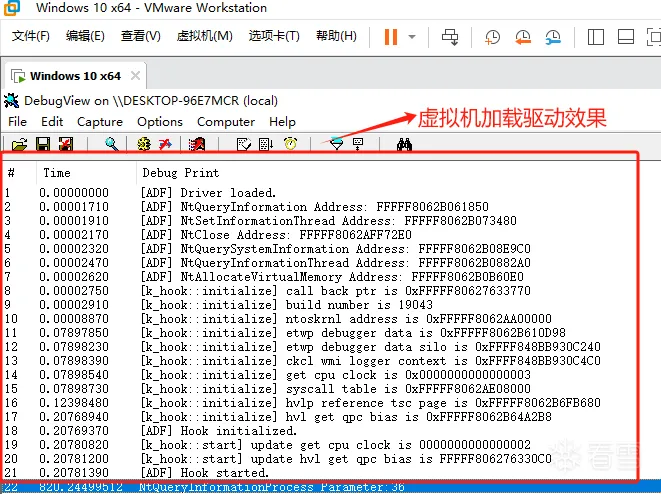Image resolution: width=661 pixels, height=494 pixels.
Task: Select the 'ntoskrnl address is' log row
Action: tap(320, 319)
